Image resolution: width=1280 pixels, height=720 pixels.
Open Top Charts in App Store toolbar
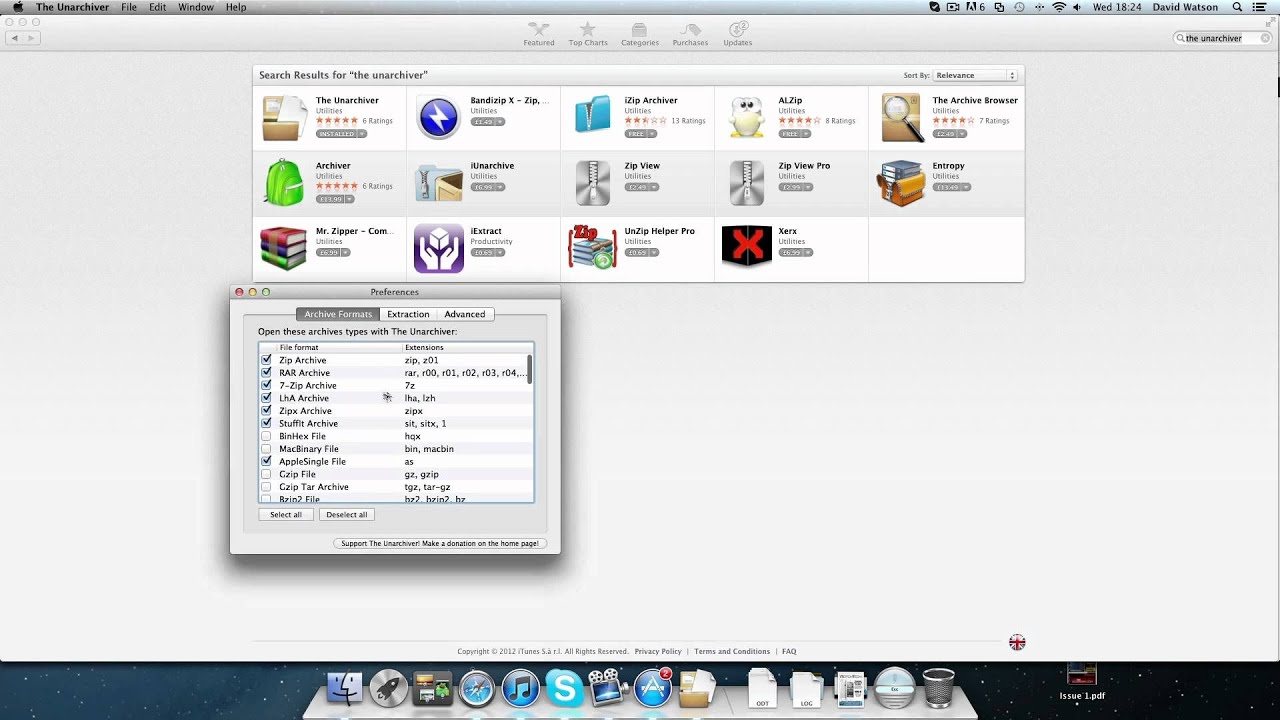click(588, 35)
